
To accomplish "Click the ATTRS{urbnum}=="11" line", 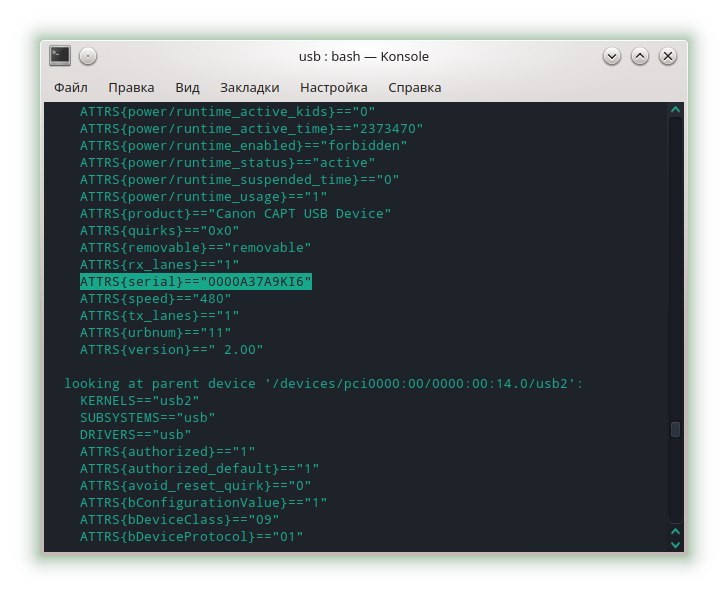I will tap(156, 332).
